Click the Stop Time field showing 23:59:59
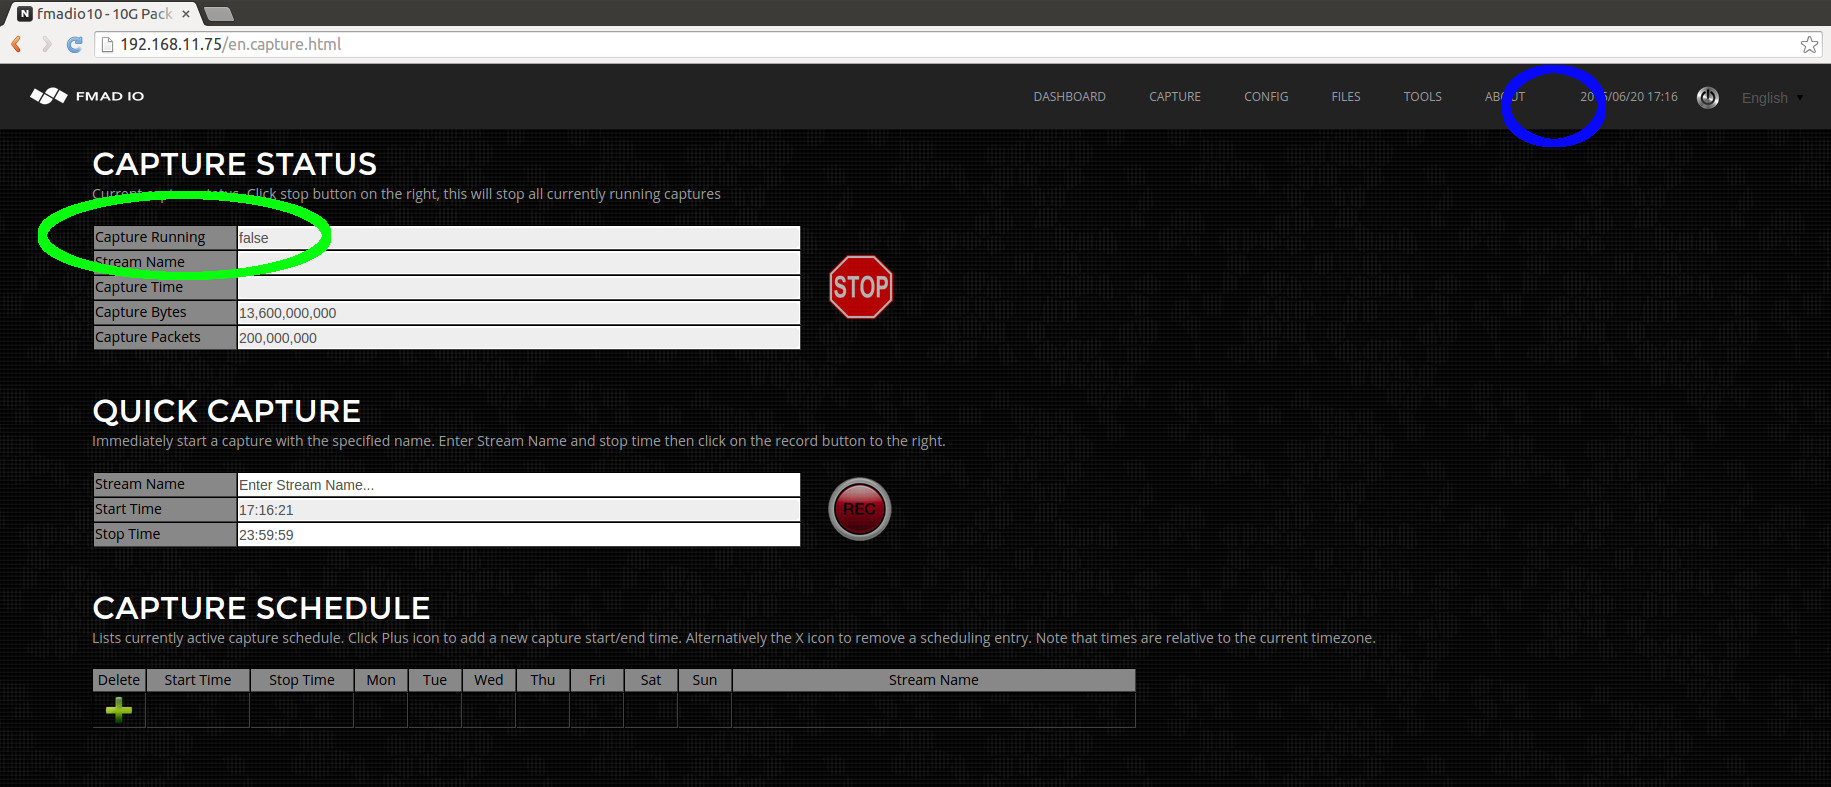 (x=518, y=535)
